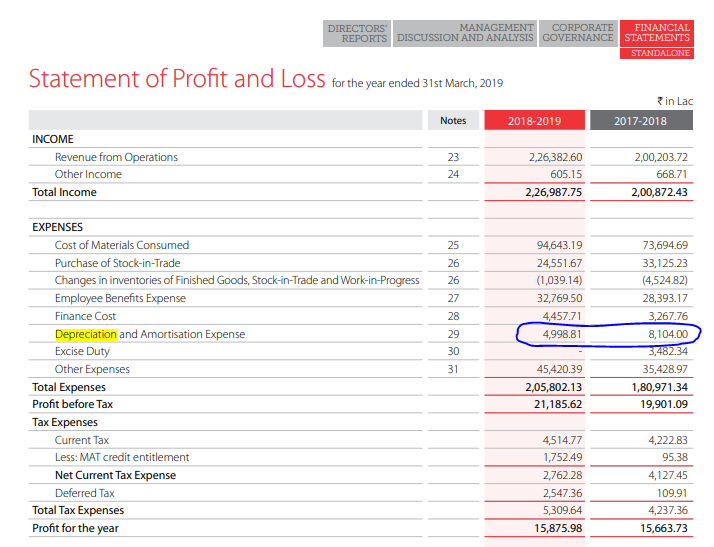Open the Directors' Reports tab
This screenshot has width=714, height=547.
click(x=358, y=33)
